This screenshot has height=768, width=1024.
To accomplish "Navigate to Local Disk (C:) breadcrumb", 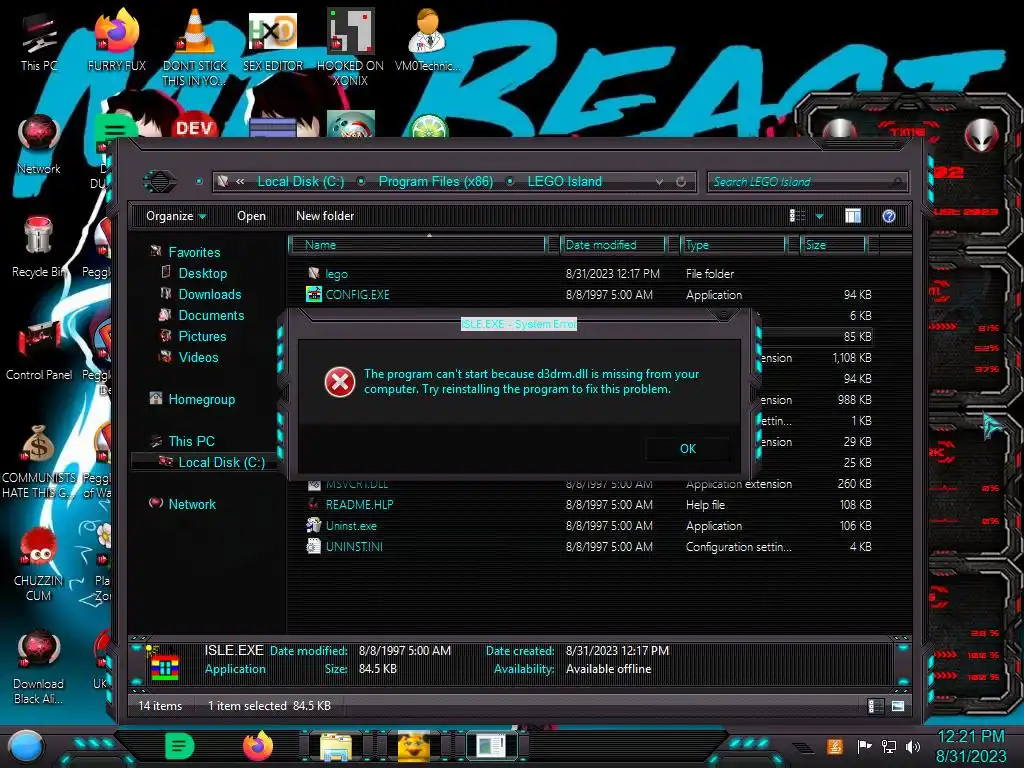I will pos(300,182).
